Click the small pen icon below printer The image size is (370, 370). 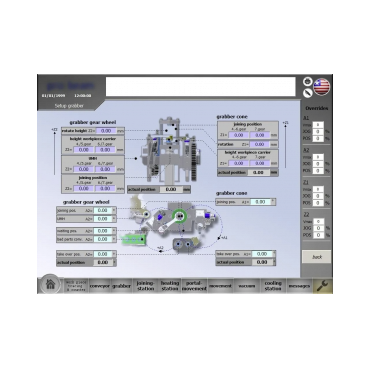click(307, 93)
